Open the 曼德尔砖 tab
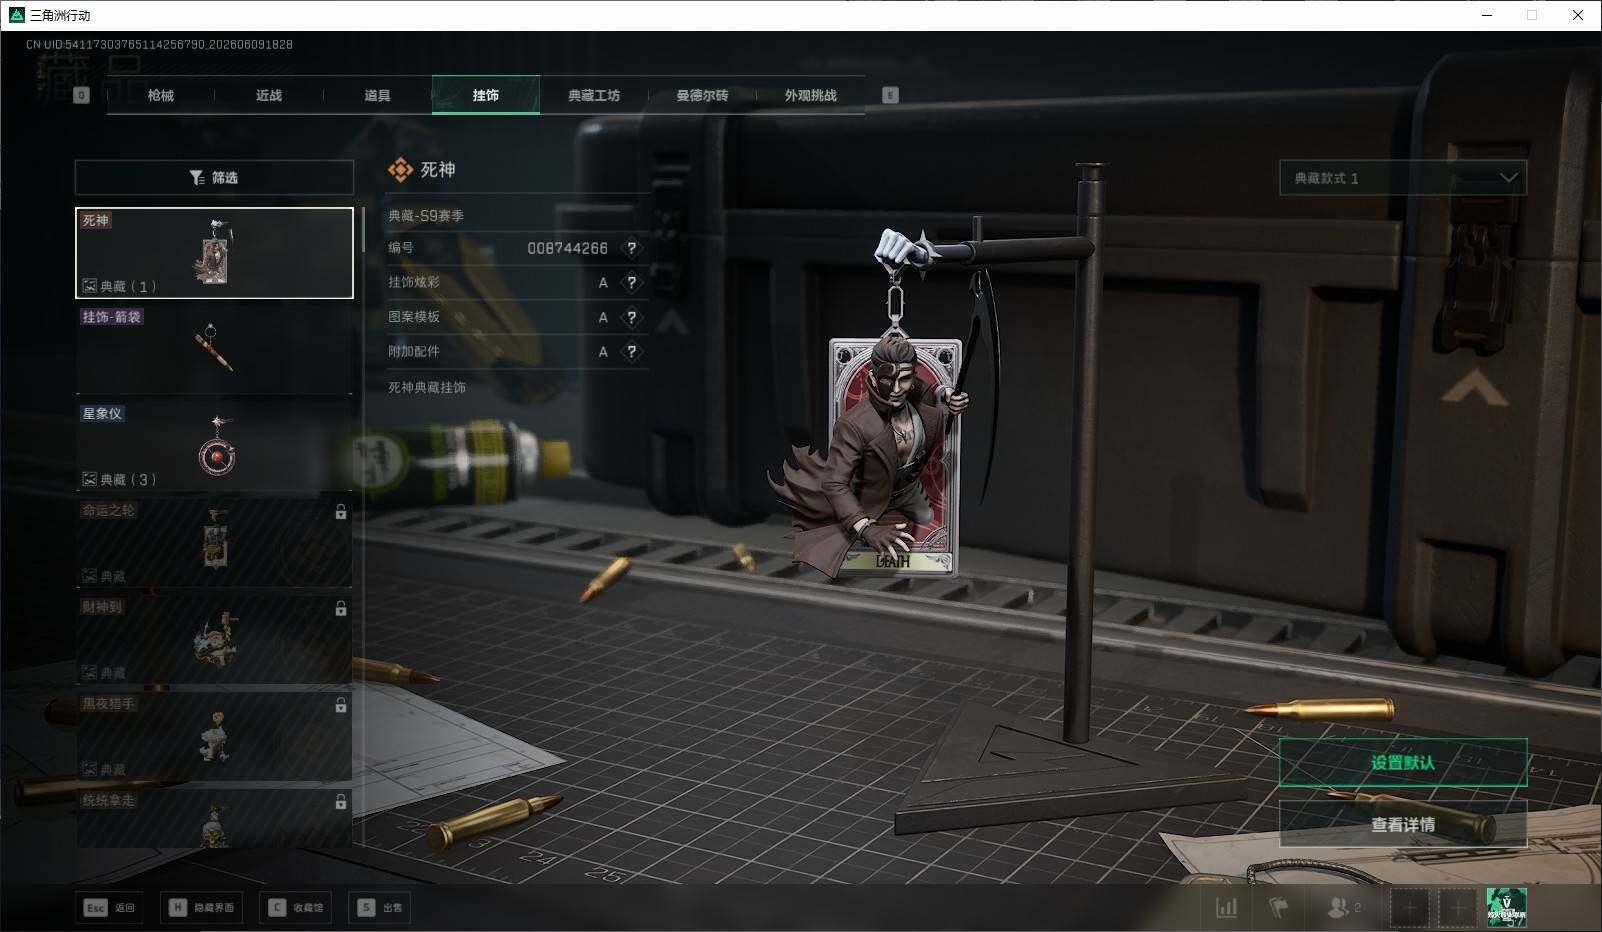1602x932 pixels. click(x=702, y=95)
